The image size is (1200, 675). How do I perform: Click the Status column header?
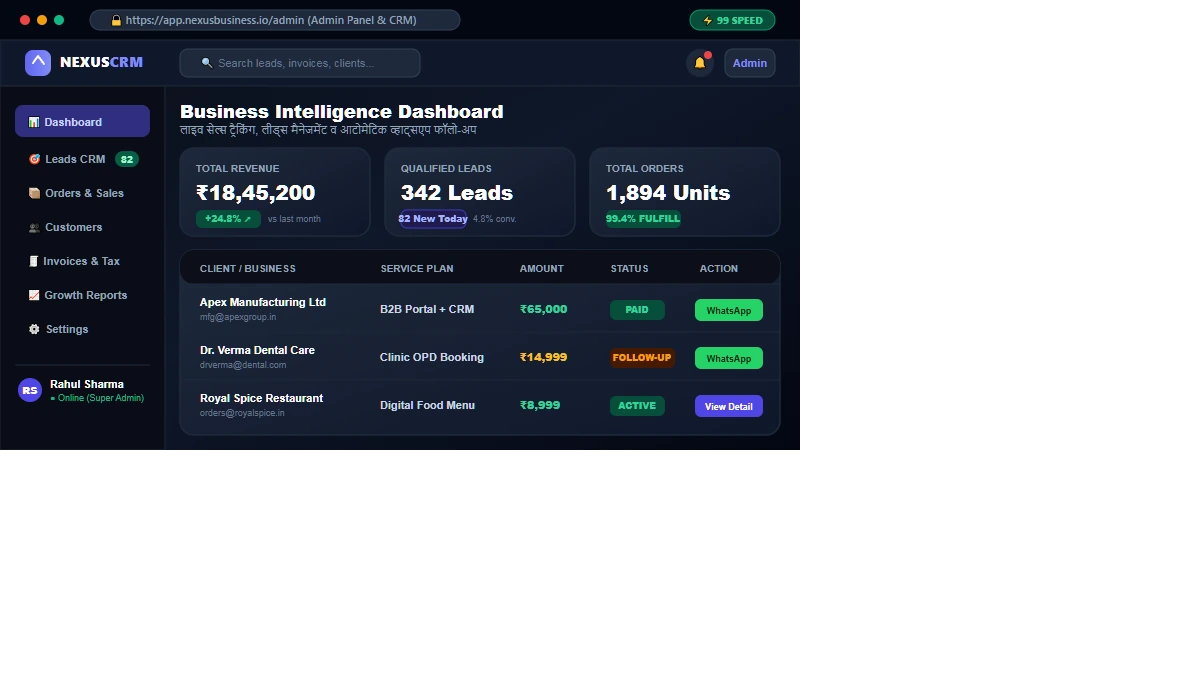coord(630,268)
